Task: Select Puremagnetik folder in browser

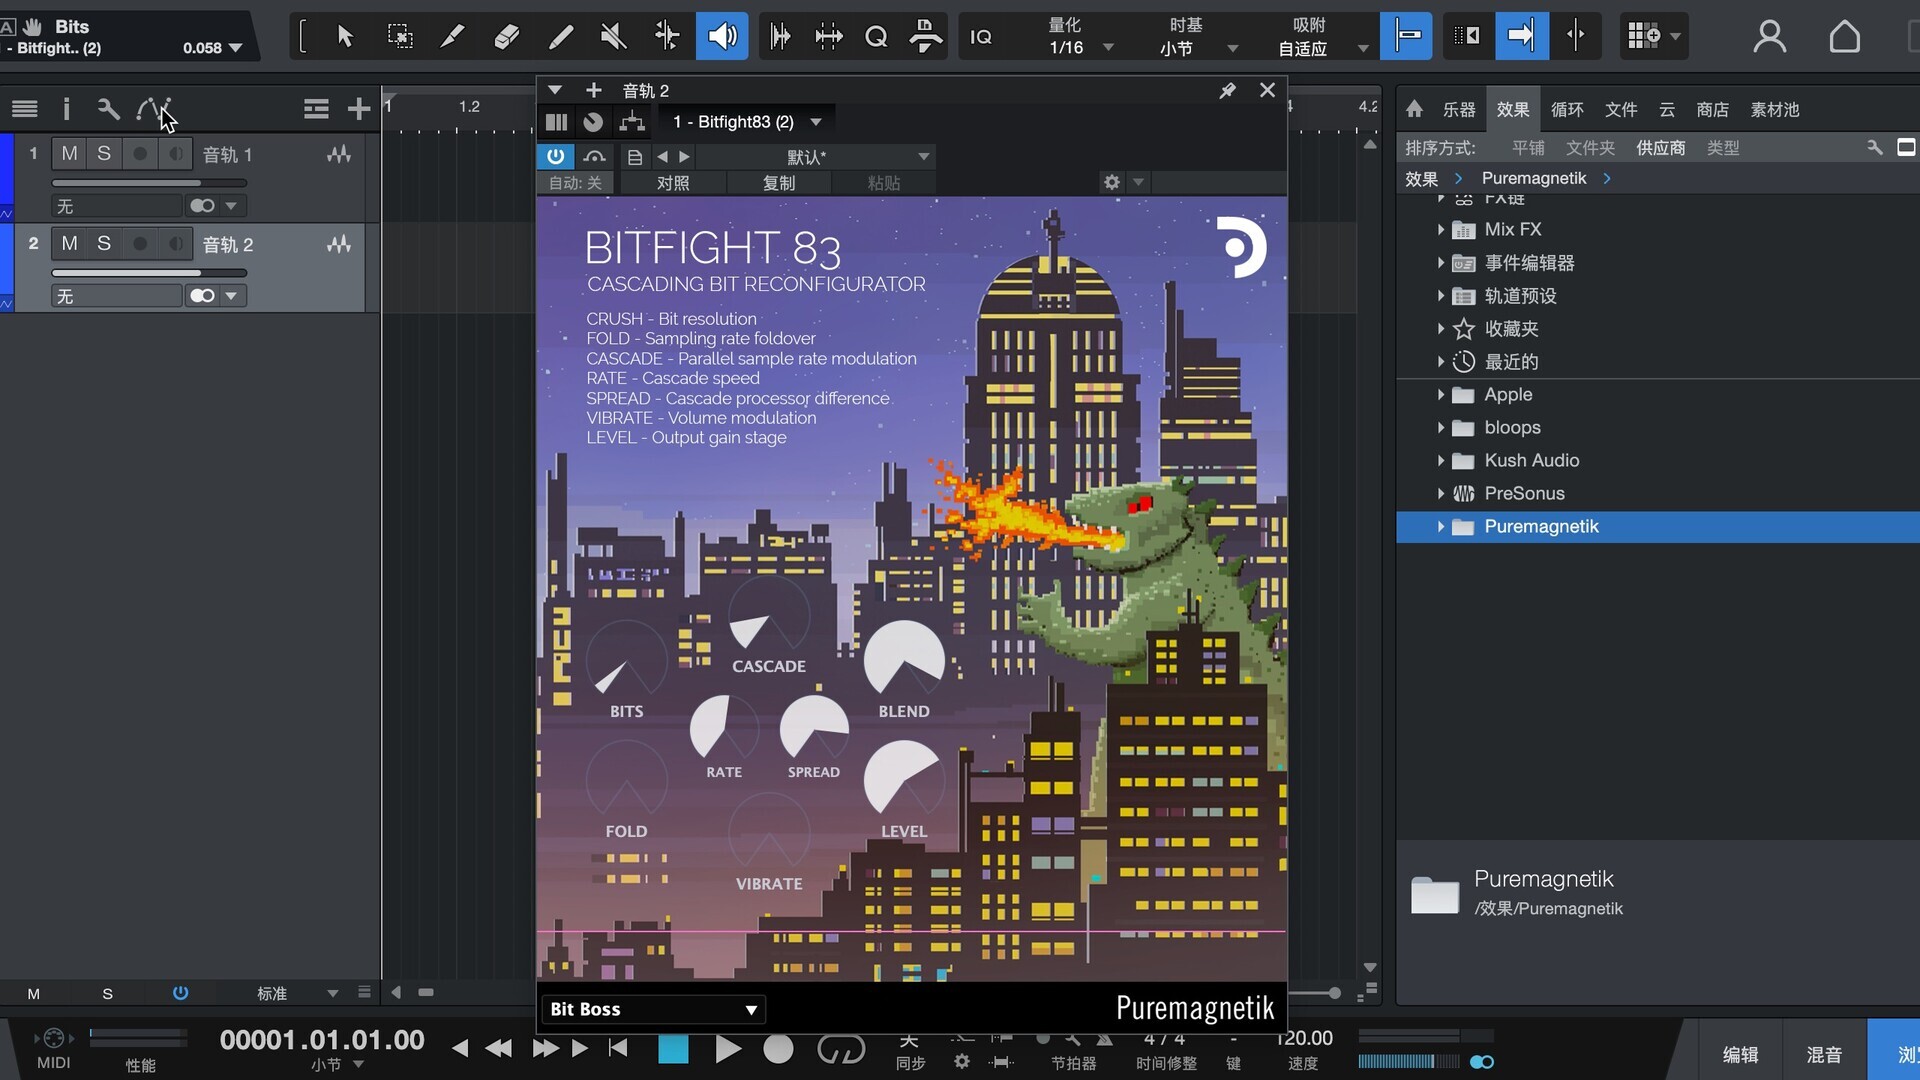Action: [1658, 527]
